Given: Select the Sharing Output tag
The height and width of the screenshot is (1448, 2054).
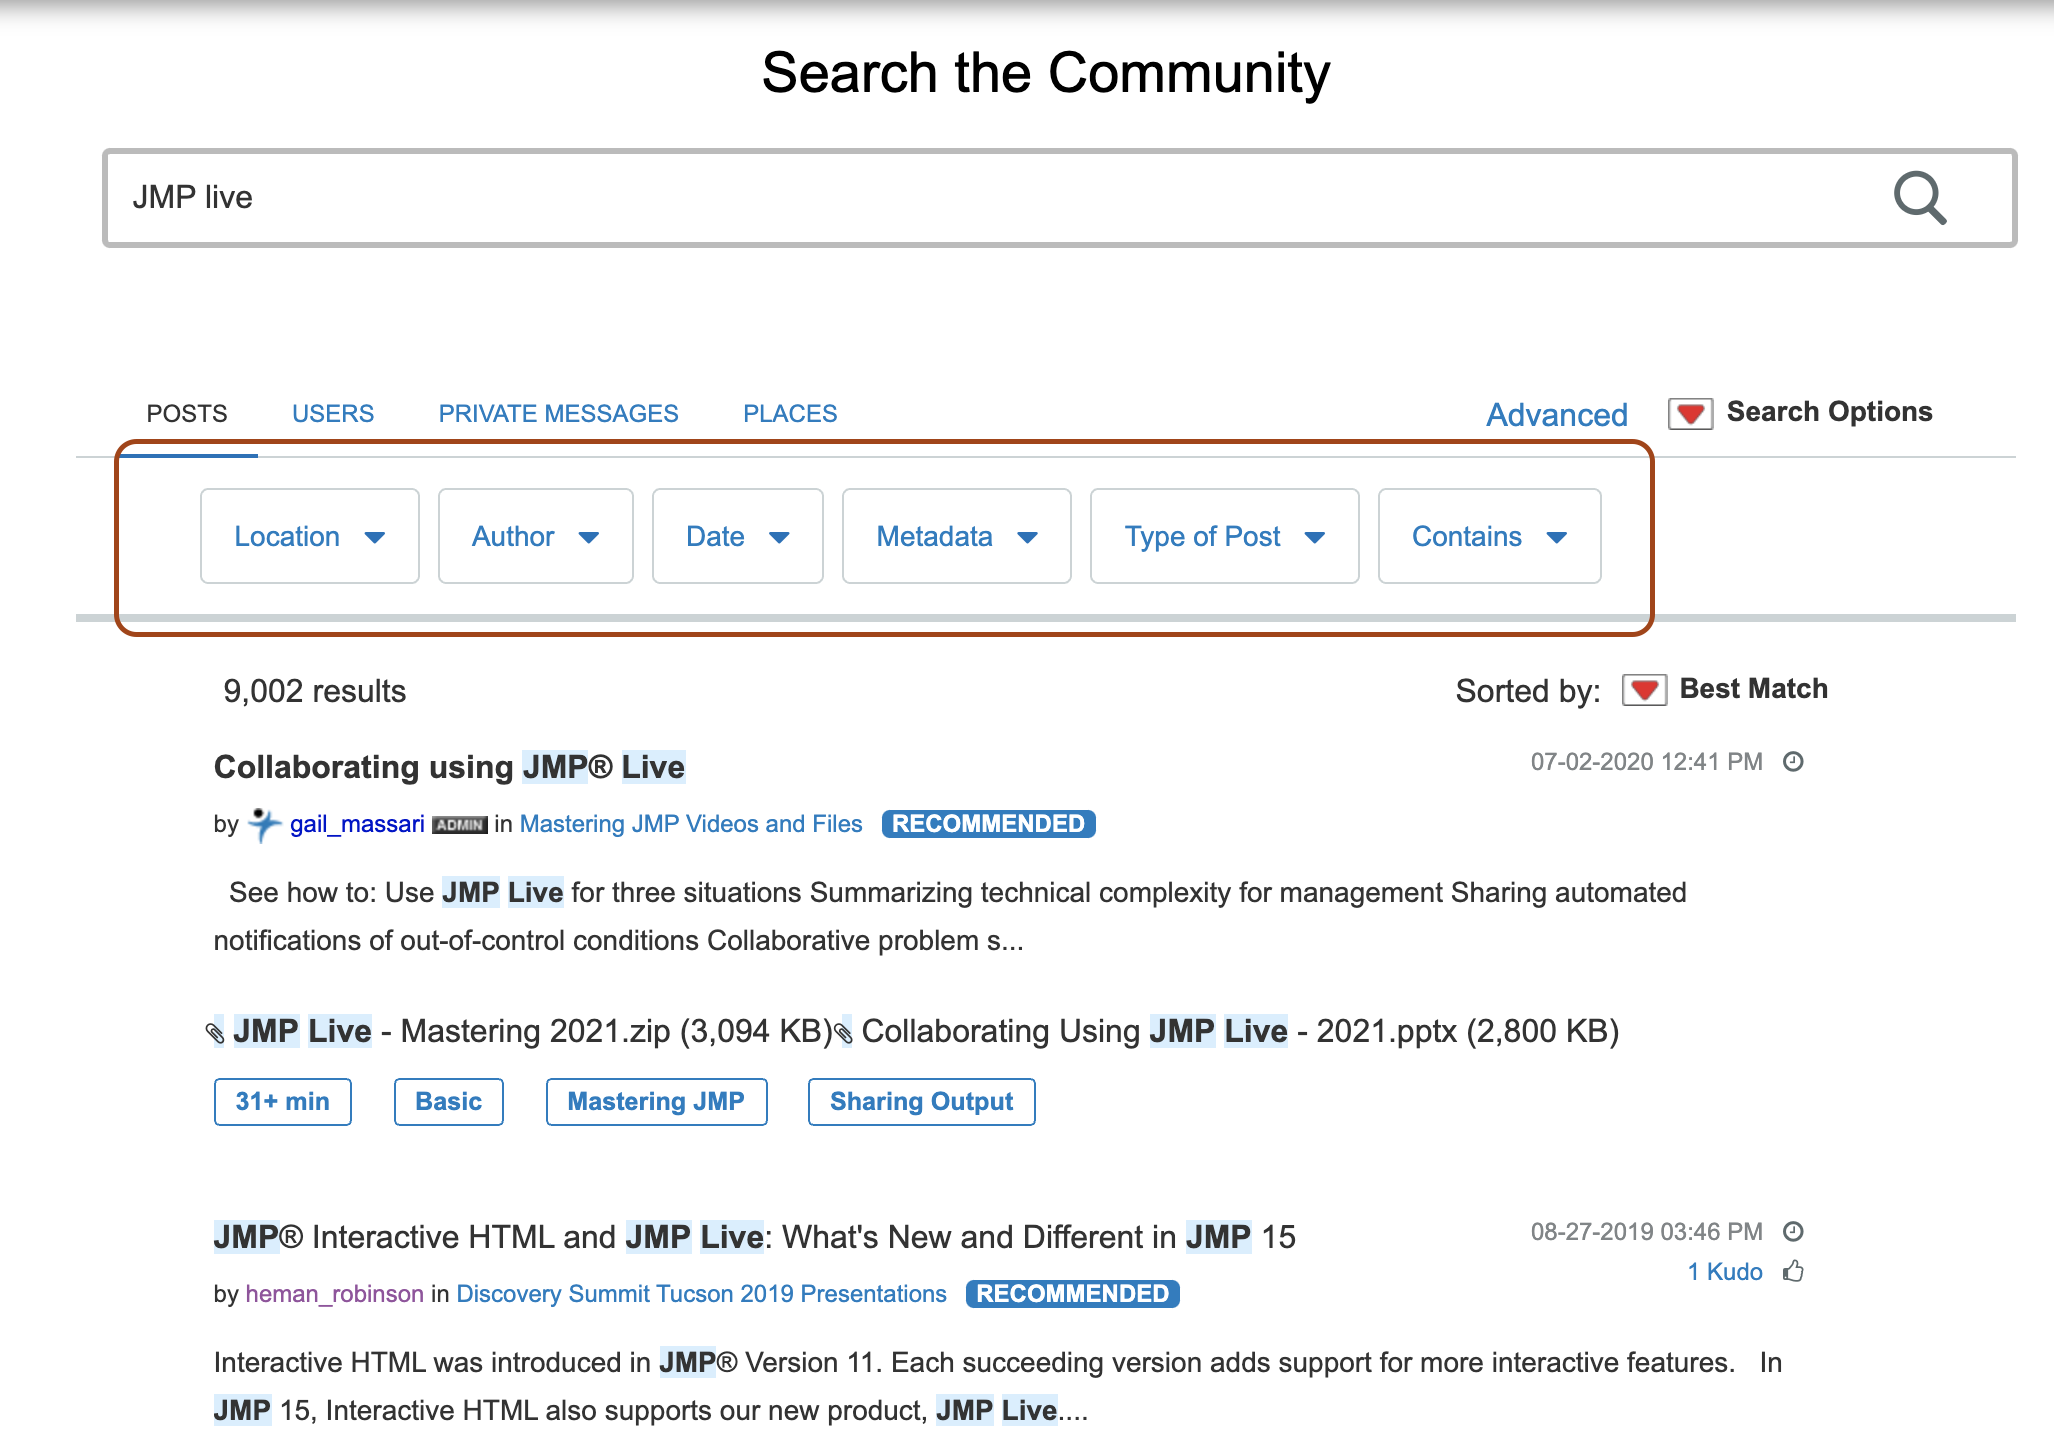Looking at the screenshot, I should click(x=921, y=1101).
